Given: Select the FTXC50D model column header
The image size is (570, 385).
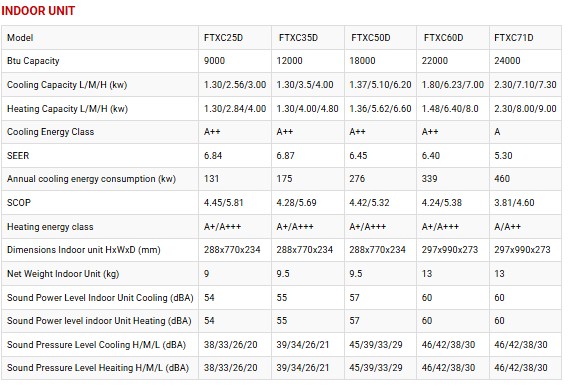Looking at the screenshot, I should click(370, 37).
